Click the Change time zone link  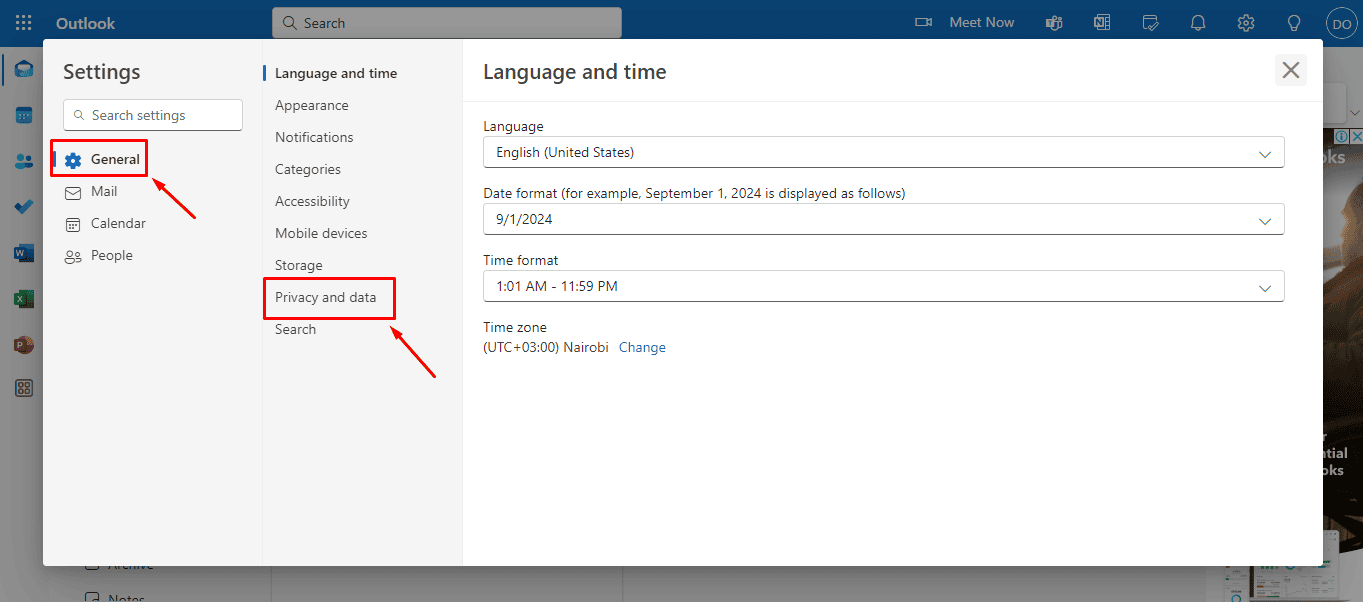point(642,347)
